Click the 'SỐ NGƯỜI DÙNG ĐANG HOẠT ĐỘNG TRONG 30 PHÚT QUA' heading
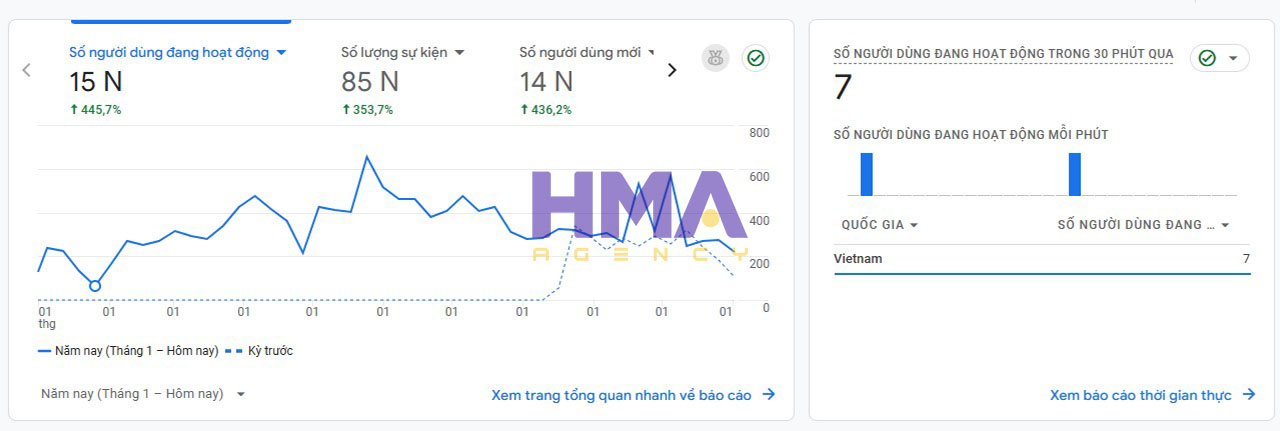Viewport: 1280px width, 431px height. pyautogui.click(x=1003, y=54)
